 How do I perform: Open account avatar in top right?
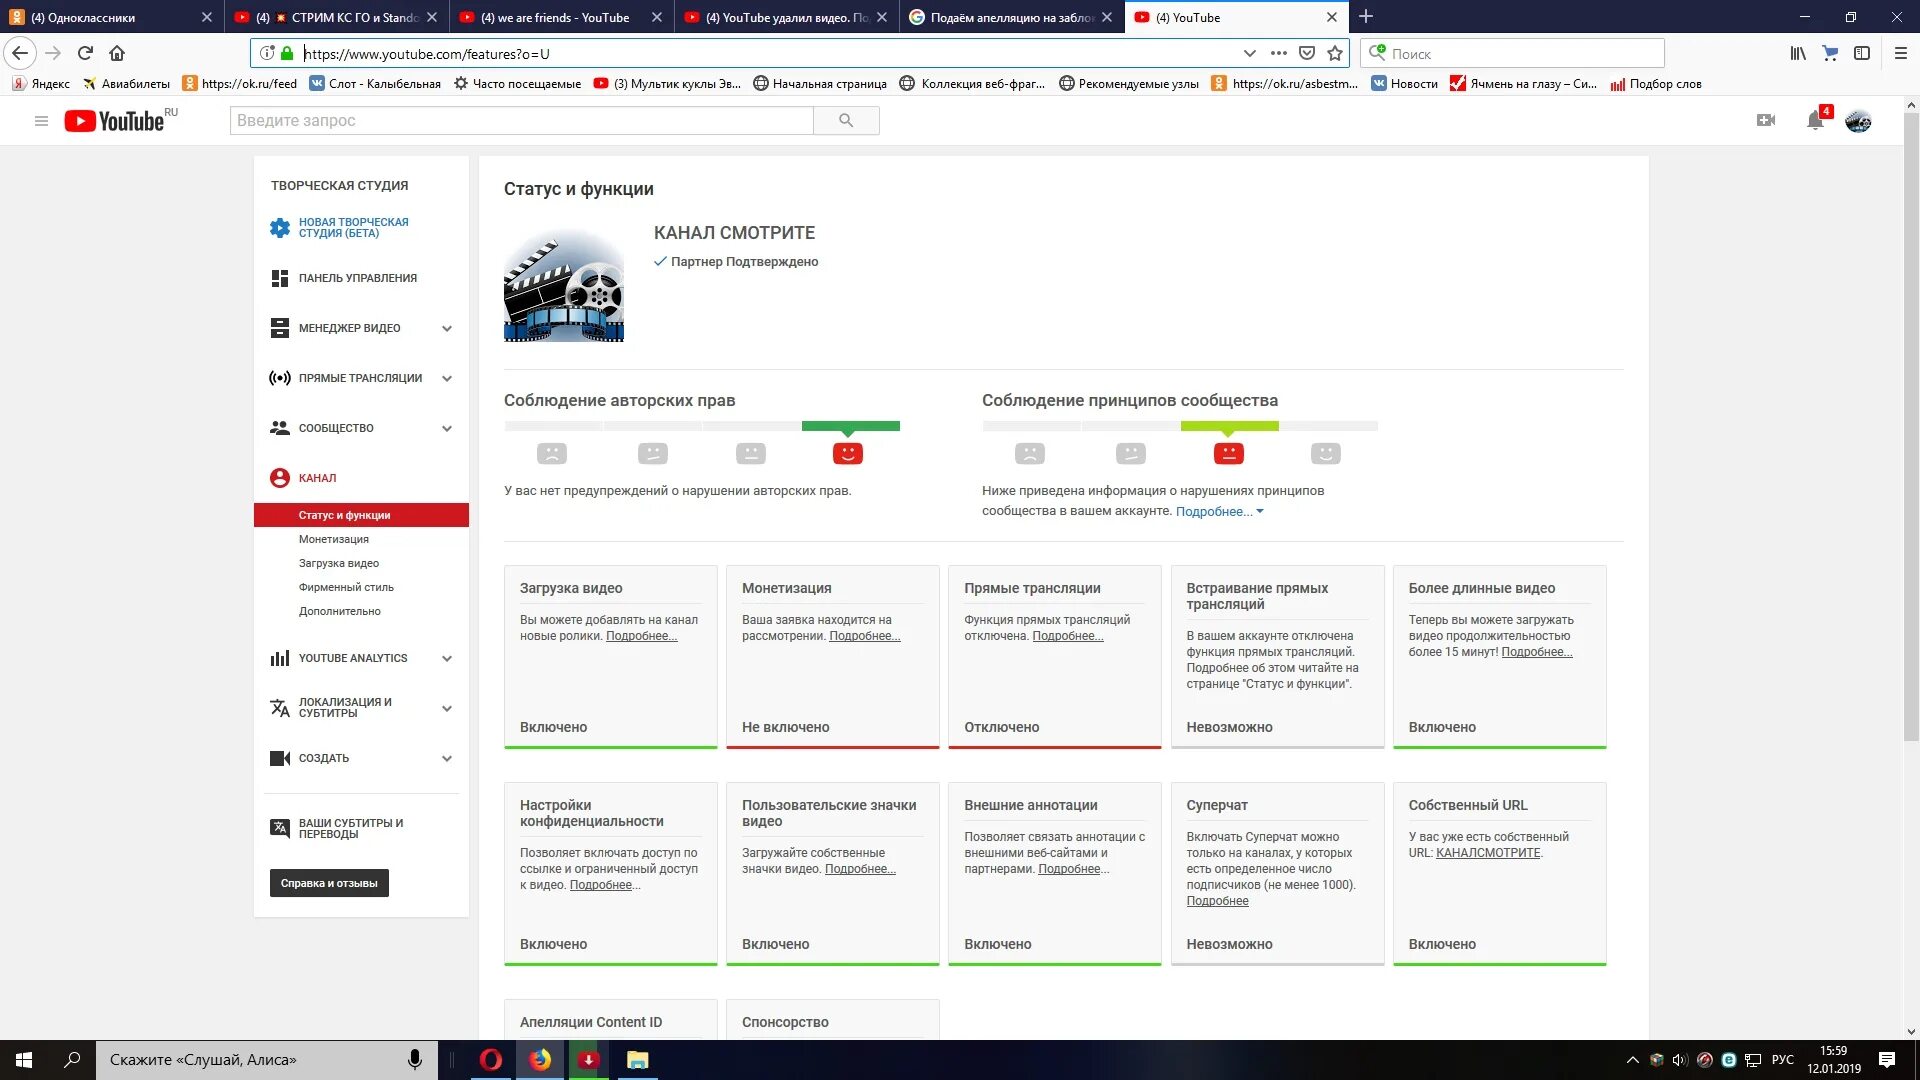[x=1858, y=121]
